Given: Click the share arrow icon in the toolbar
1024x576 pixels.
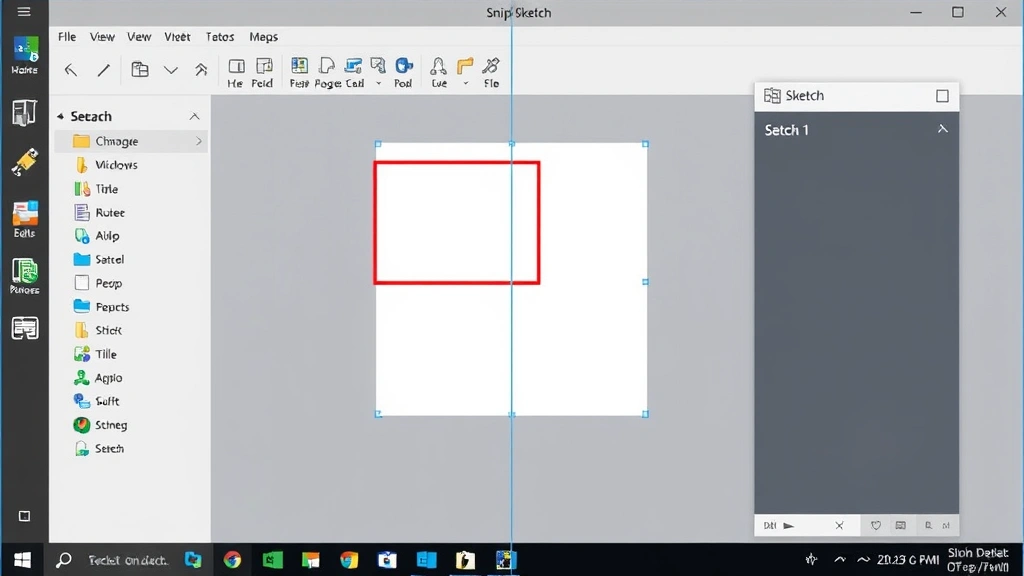Looking at the screenshot, I should tap(199, 69).
